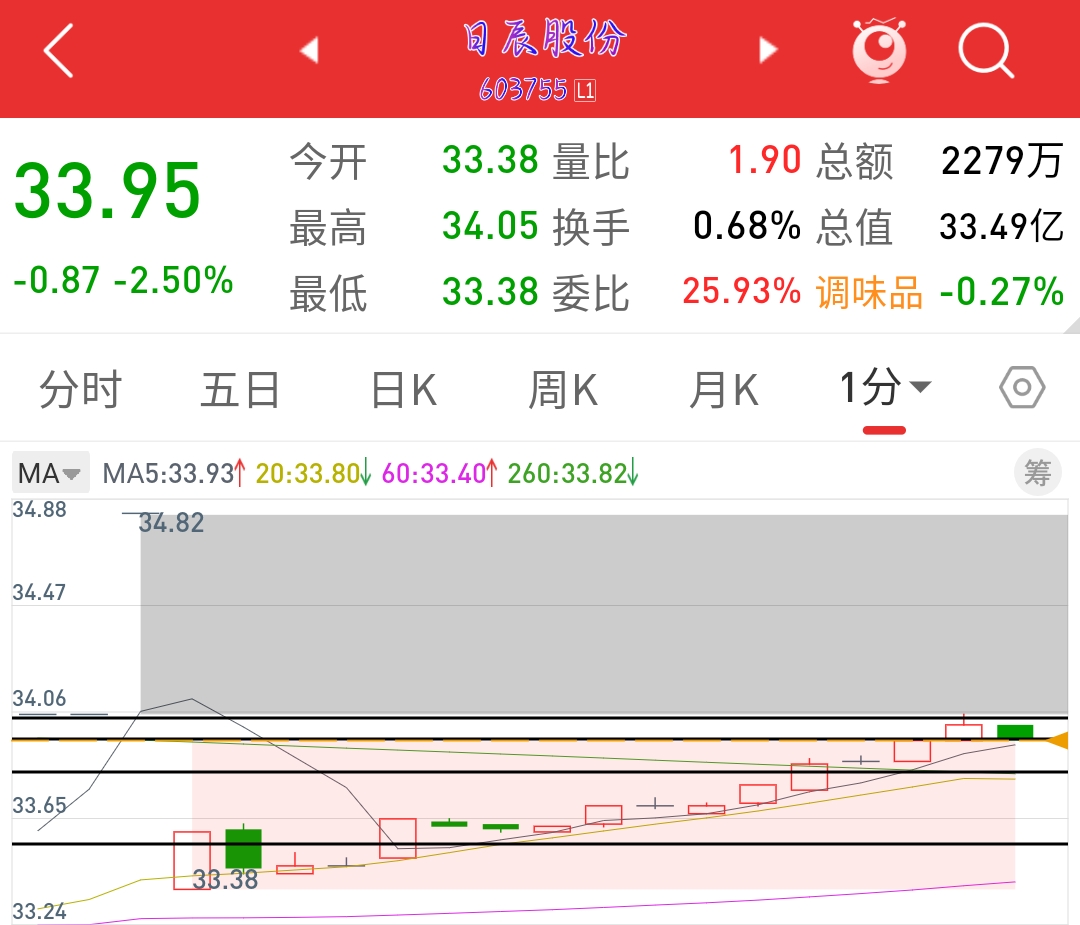
Task: Tap stock code 603755
Action: 523,90
